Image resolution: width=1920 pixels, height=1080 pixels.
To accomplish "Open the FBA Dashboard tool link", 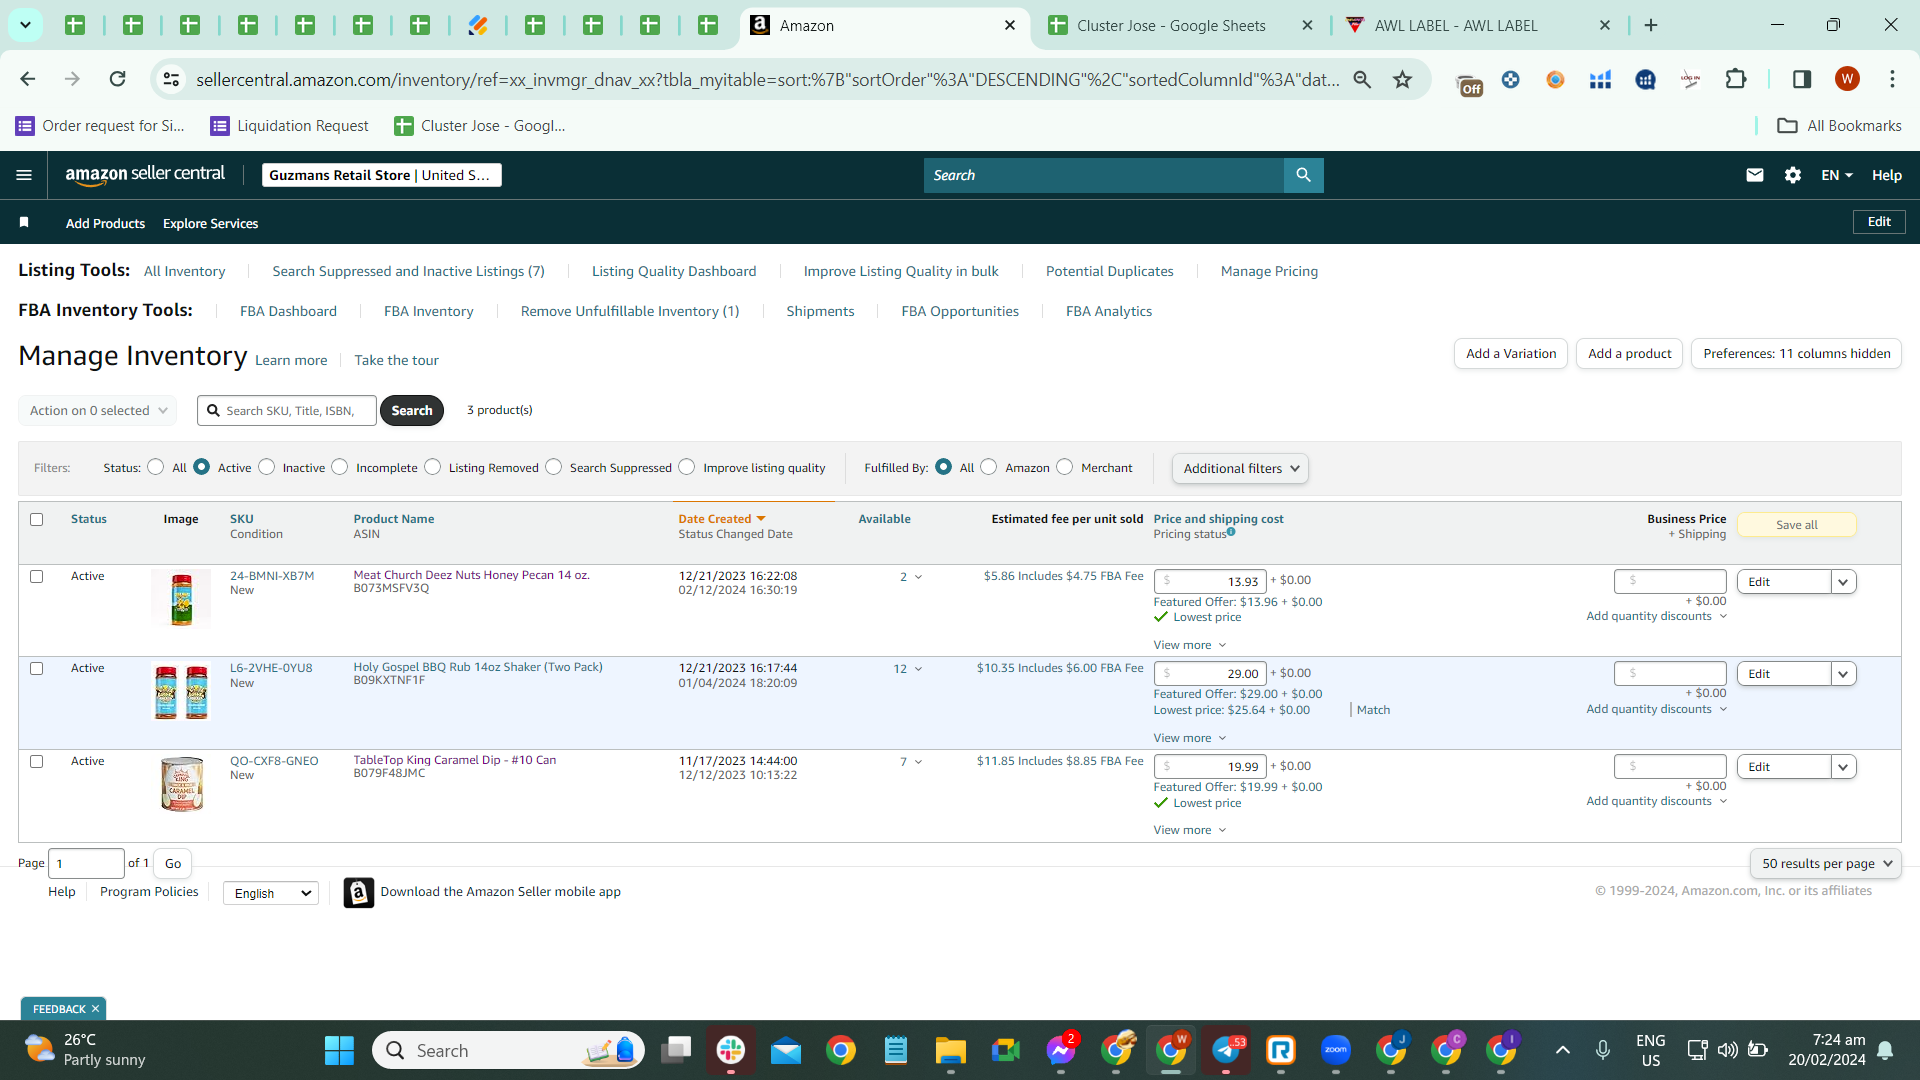I will tap(288, 311).
